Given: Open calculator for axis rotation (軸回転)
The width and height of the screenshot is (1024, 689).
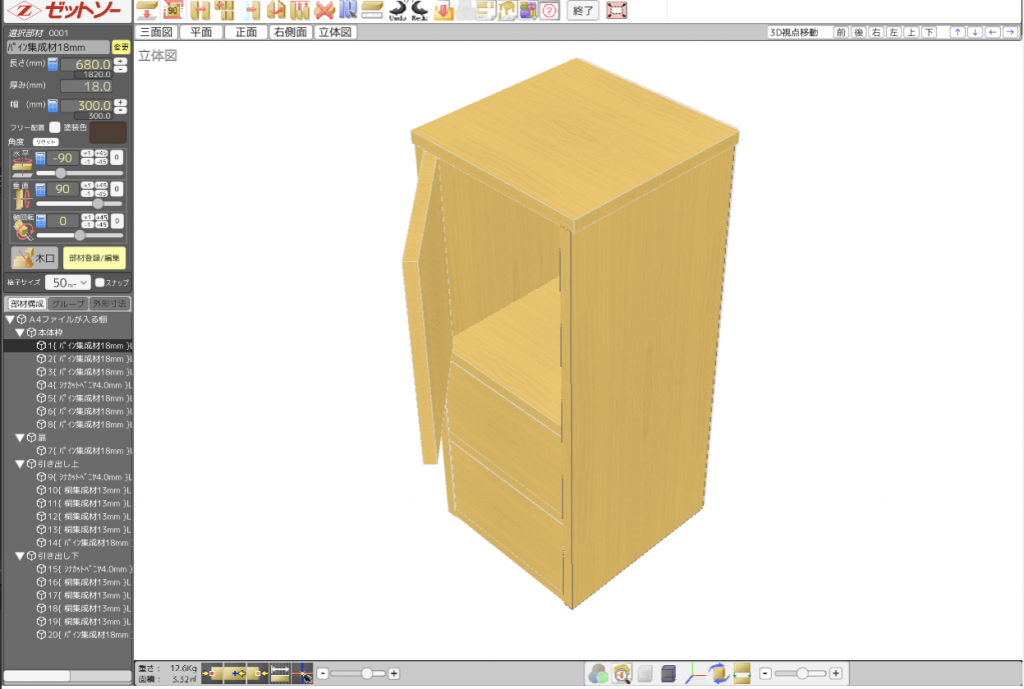Looking at the screenshot, I should coord(40,221).
